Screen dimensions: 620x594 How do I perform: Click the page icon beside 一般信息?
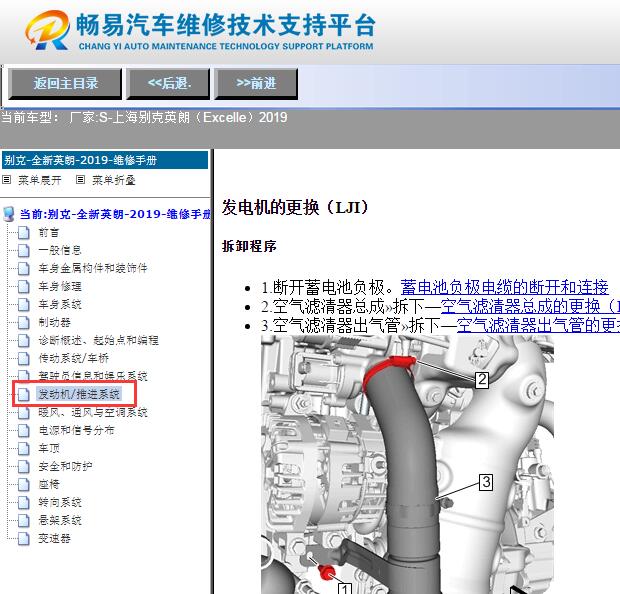[x=24, y=250]
